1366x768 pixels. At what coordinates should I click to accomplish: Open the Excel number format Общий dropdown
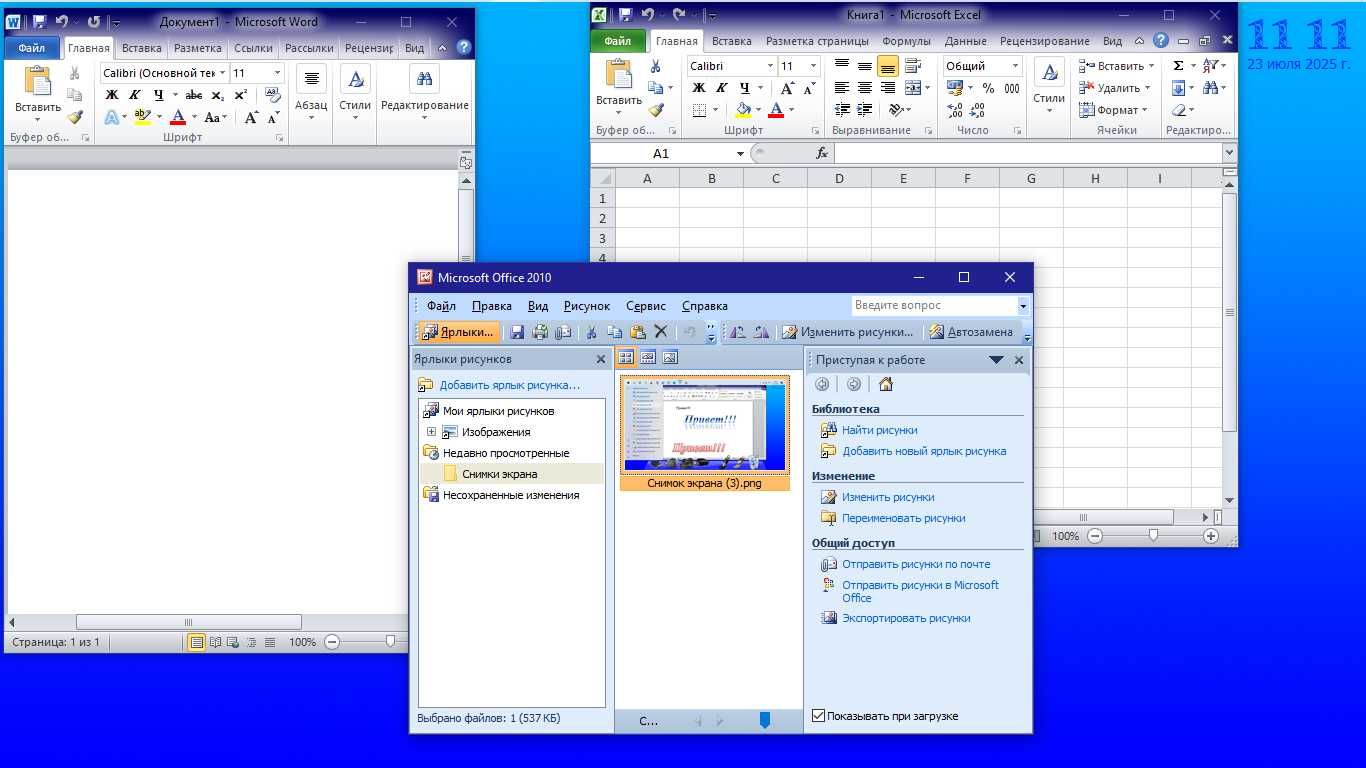tap(1015, 66)
